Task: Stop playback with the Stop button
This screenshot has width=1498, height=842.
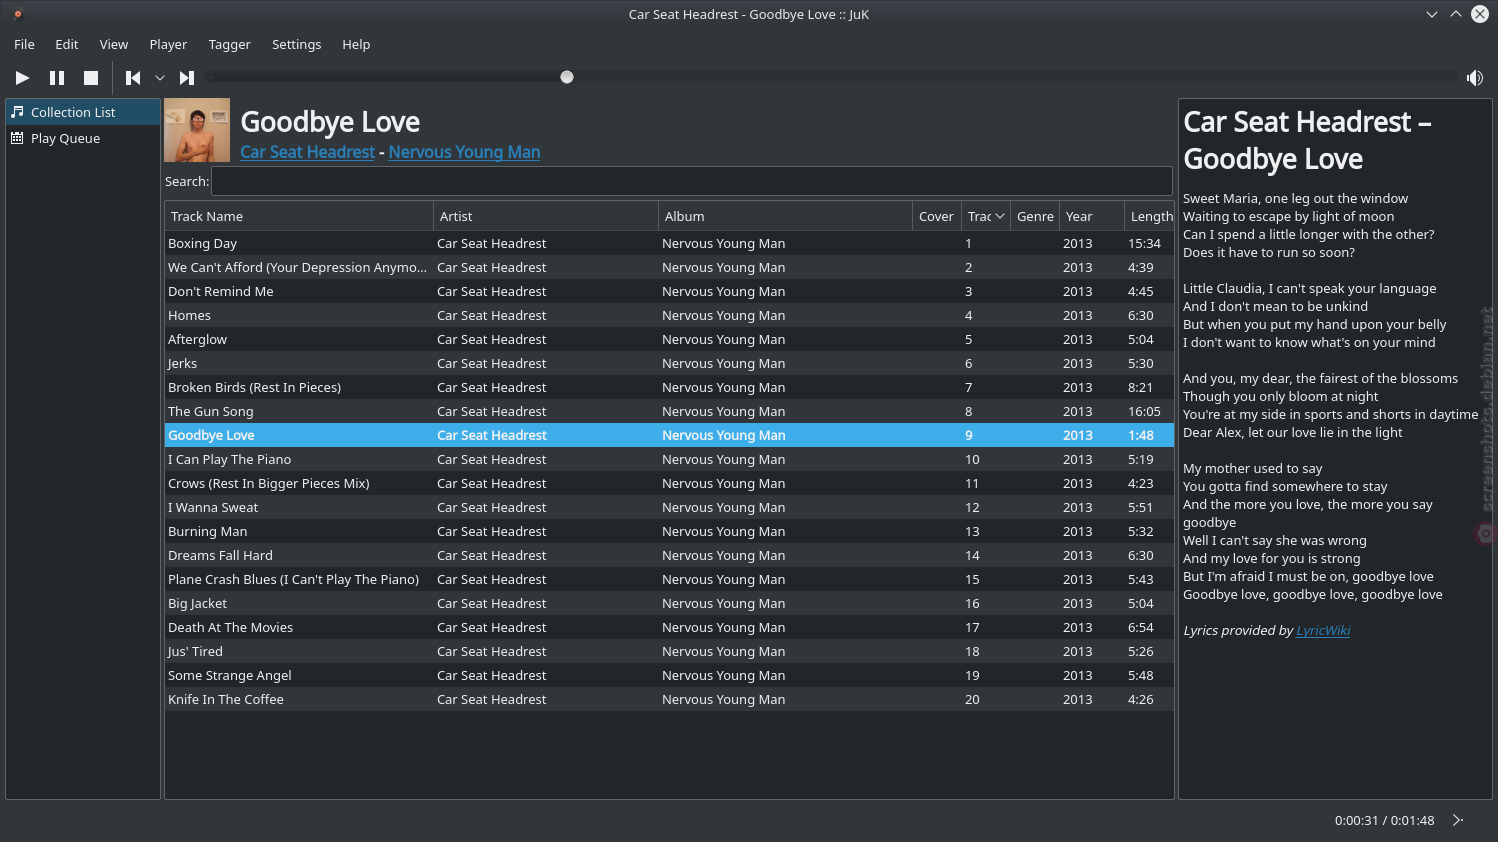Action: [x=91, y=78]
